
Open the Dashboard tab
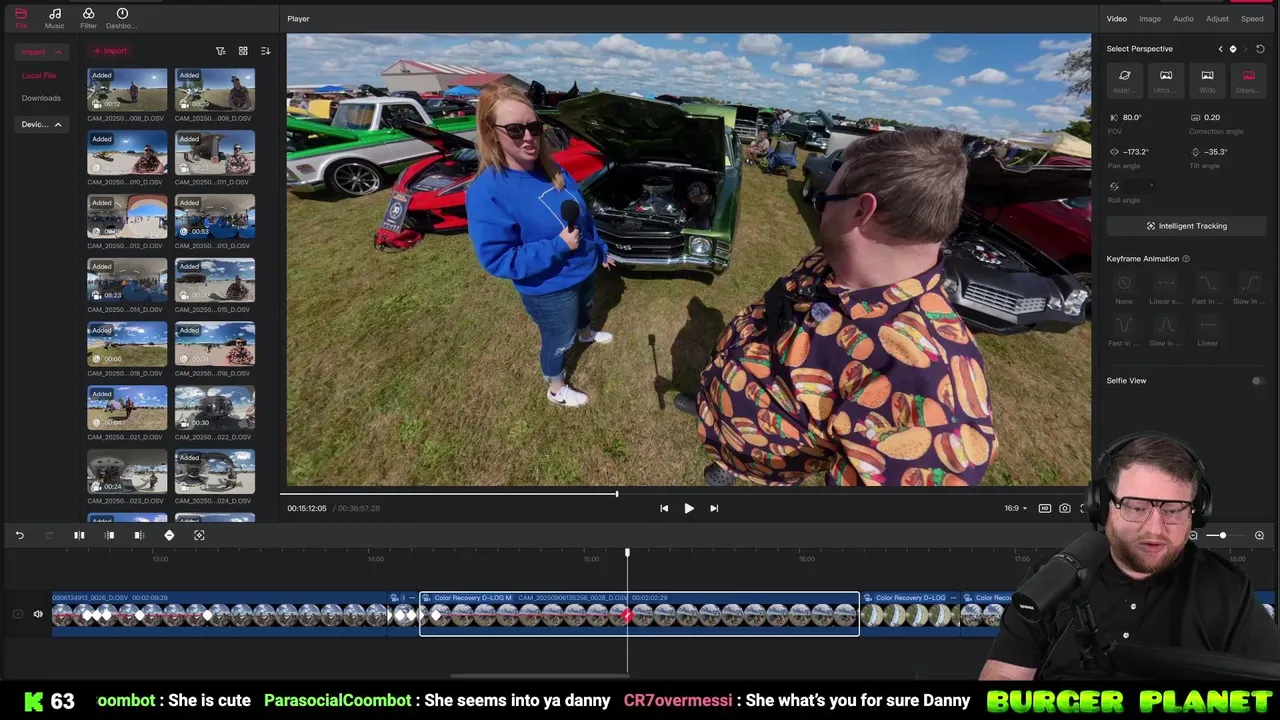point(121,17)
